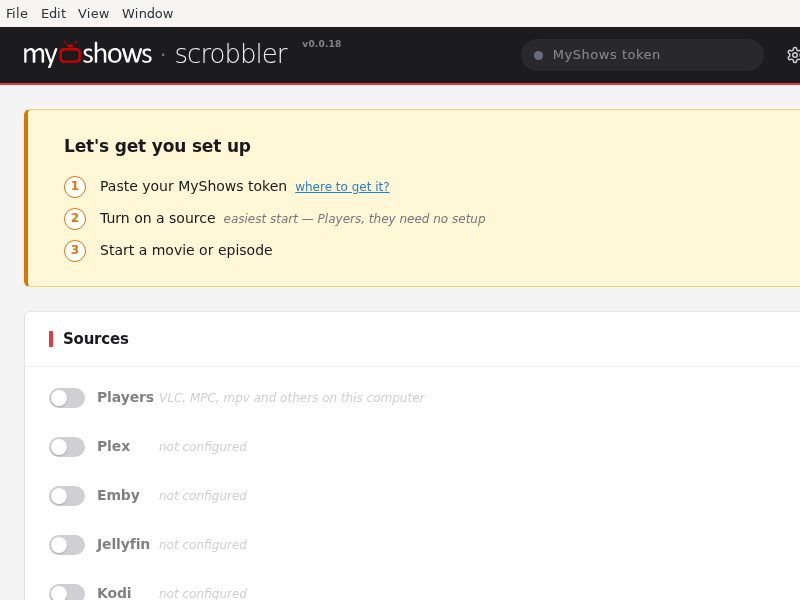Click 'Start a movie or episode' step text
This screenshot has height=600, width=800.
tap(186, 251)
